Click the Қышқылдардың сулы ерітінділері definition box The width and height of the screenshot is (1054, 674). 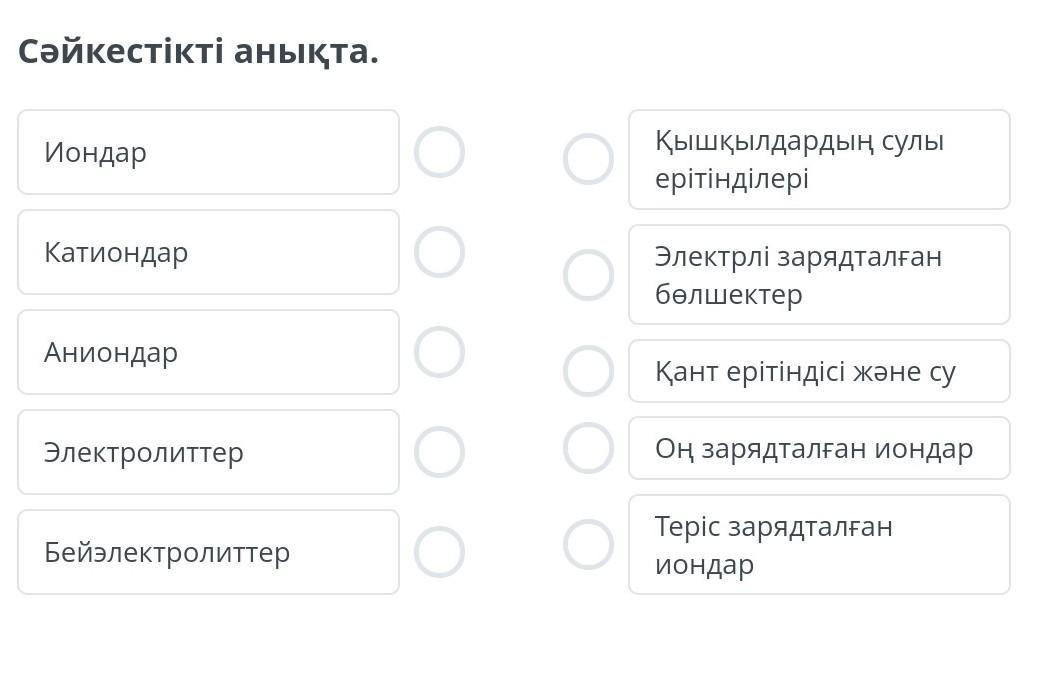pyautogui.click(x=819, y=159)
